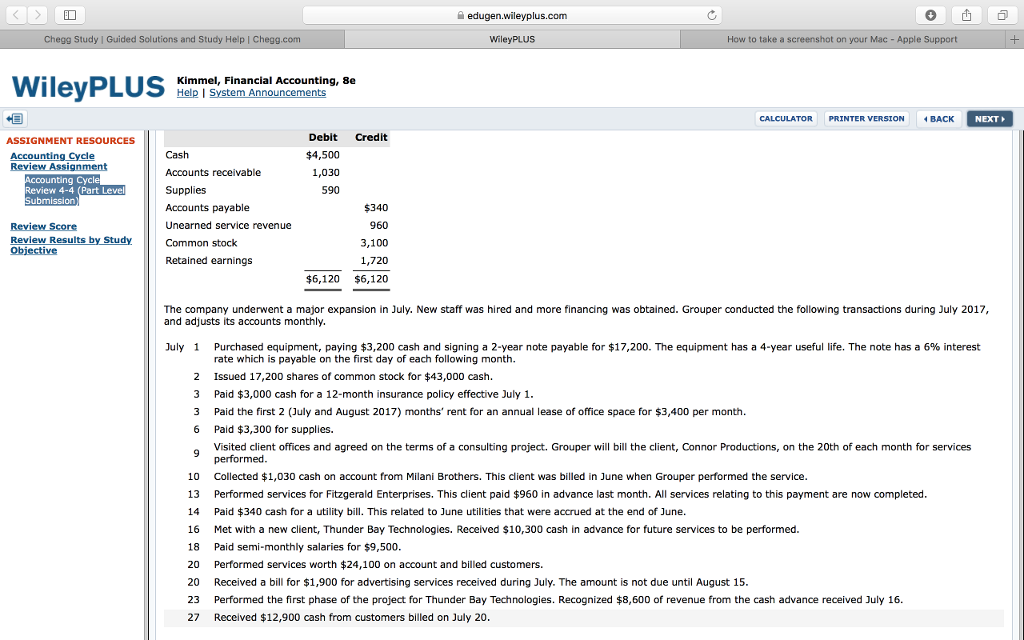
Task: Click 'Received a bill for $1,900 for advertising' line
Action: click(x=481, y=583)
